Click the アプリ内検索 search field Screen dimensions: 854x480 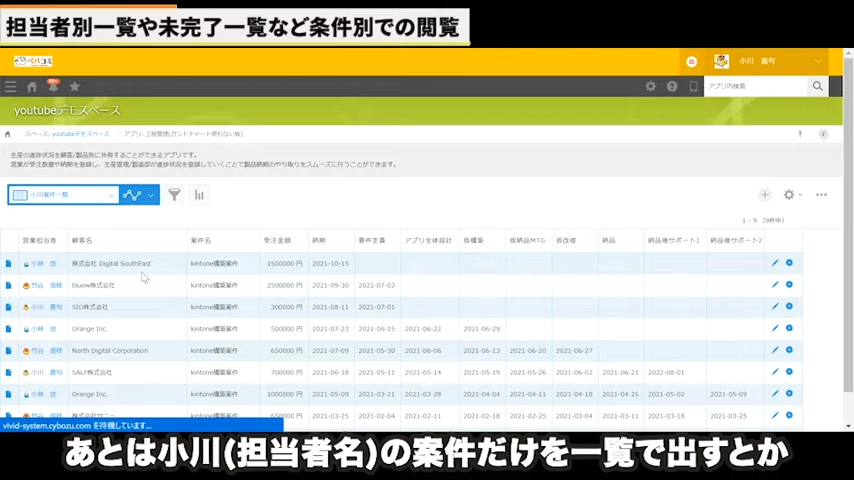[x=755, y=86]
